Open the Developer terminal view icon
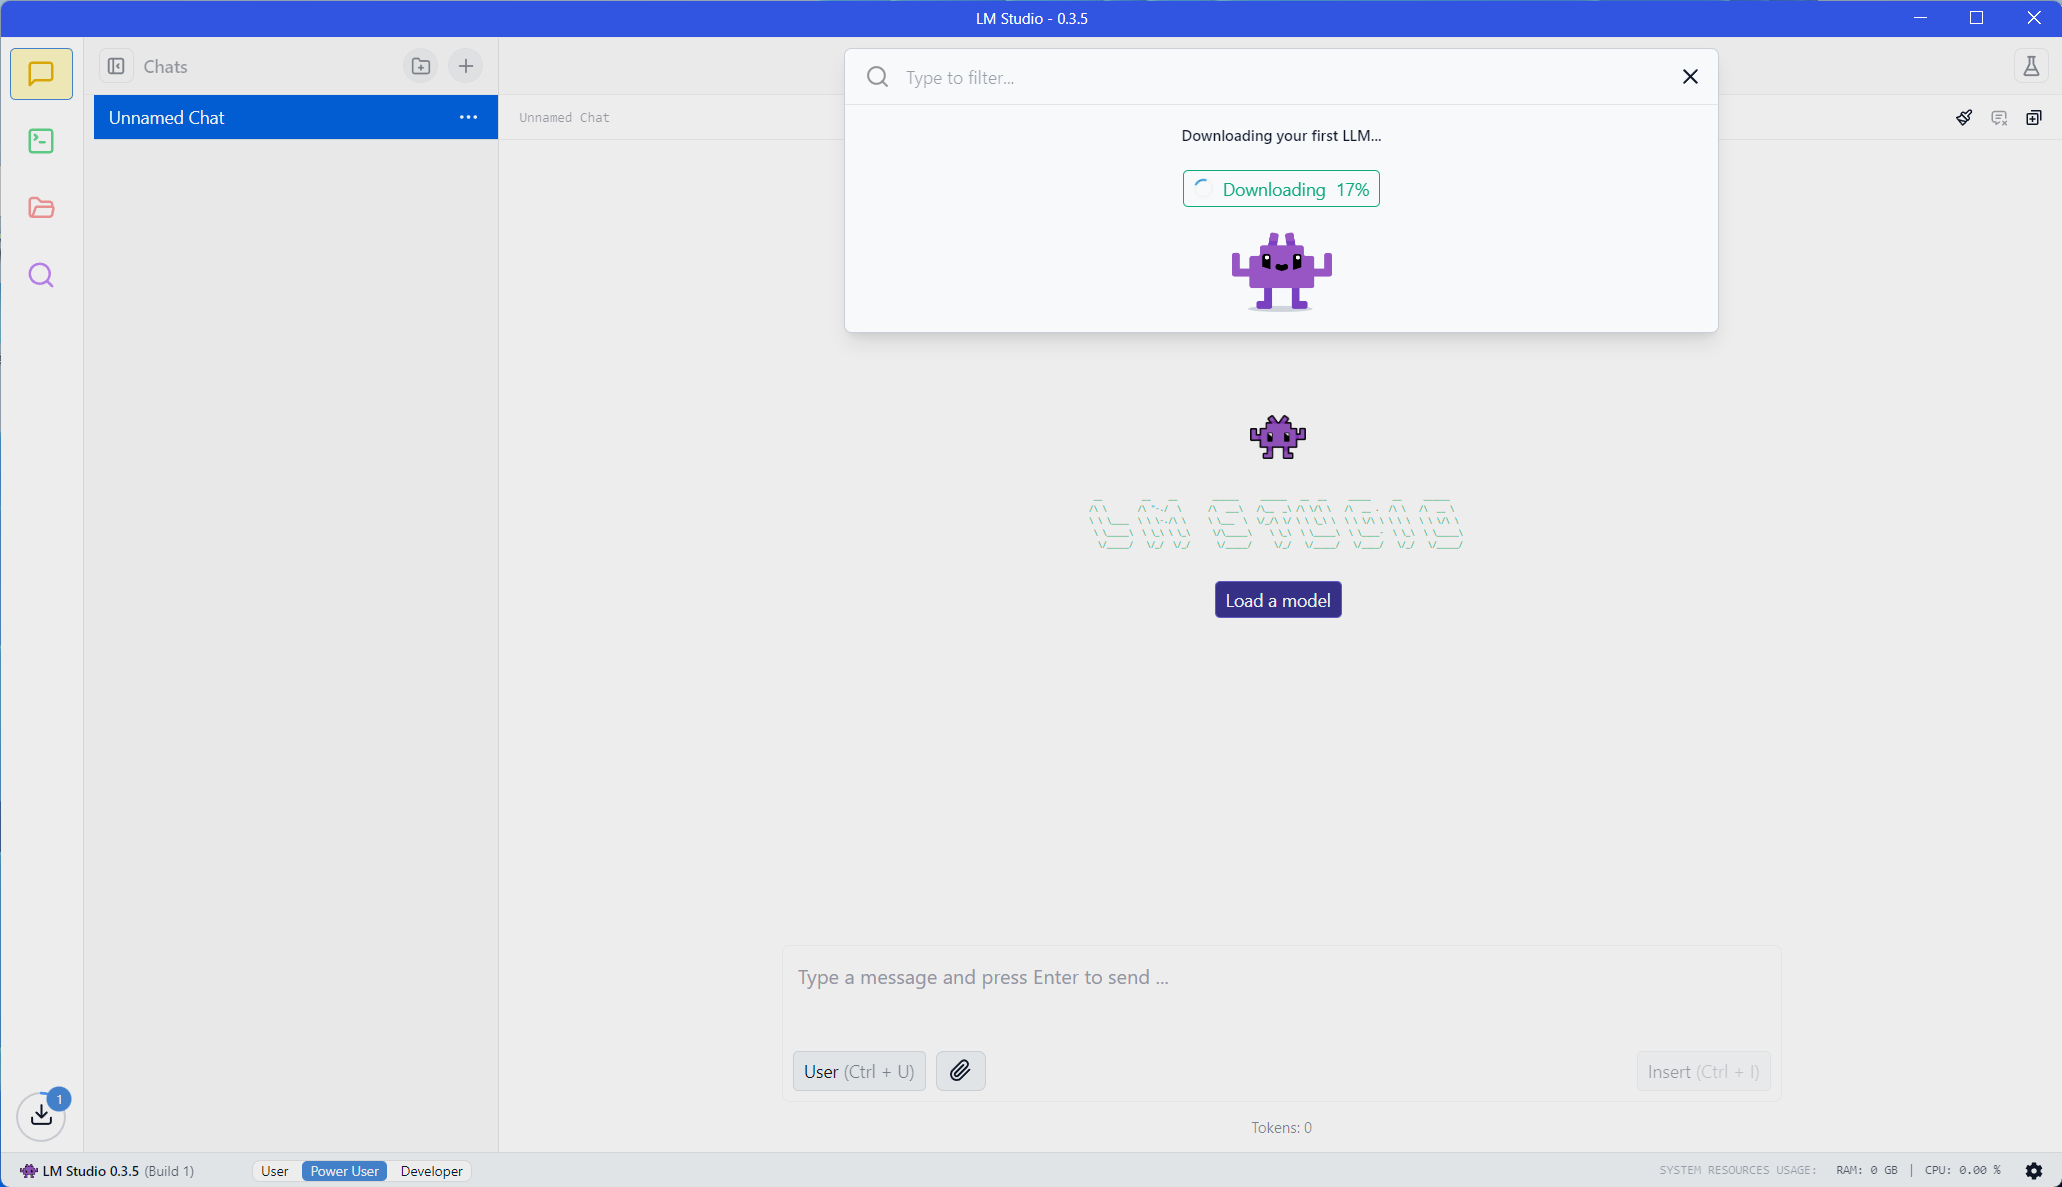 (41, 141)
